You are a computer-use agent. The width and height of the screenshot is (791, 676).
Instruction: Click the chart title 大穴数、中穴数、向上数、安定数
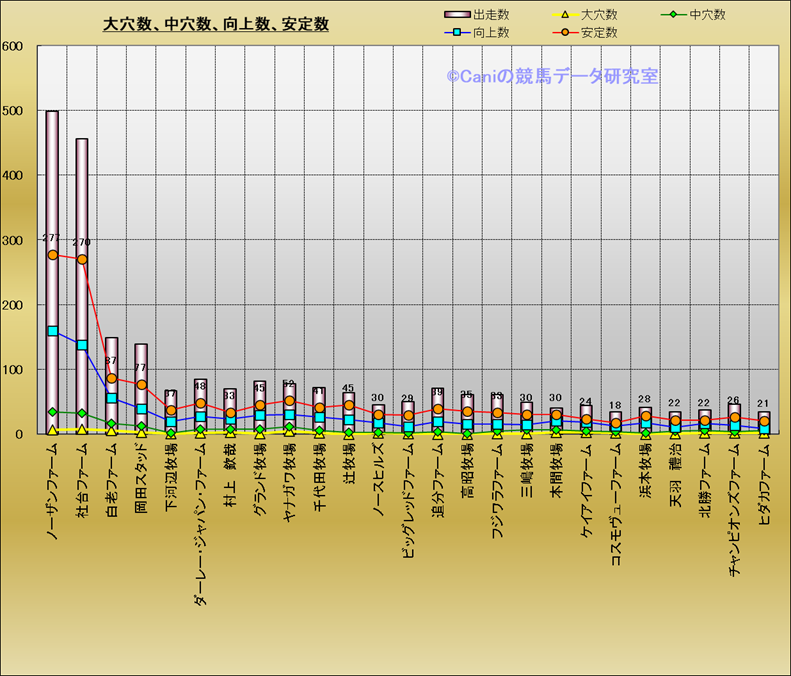tap(216, 24)
